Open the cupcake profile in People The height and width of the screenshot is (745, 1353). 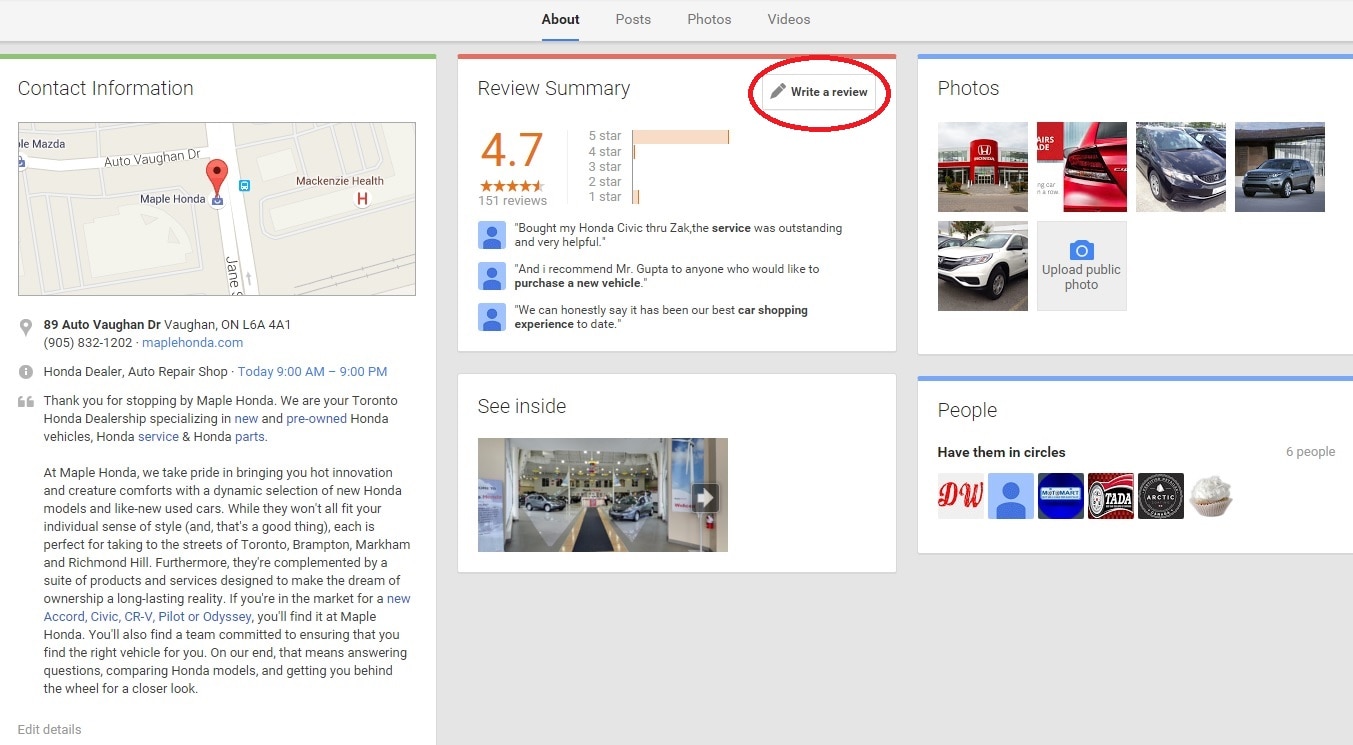[x=1211, y=496]
